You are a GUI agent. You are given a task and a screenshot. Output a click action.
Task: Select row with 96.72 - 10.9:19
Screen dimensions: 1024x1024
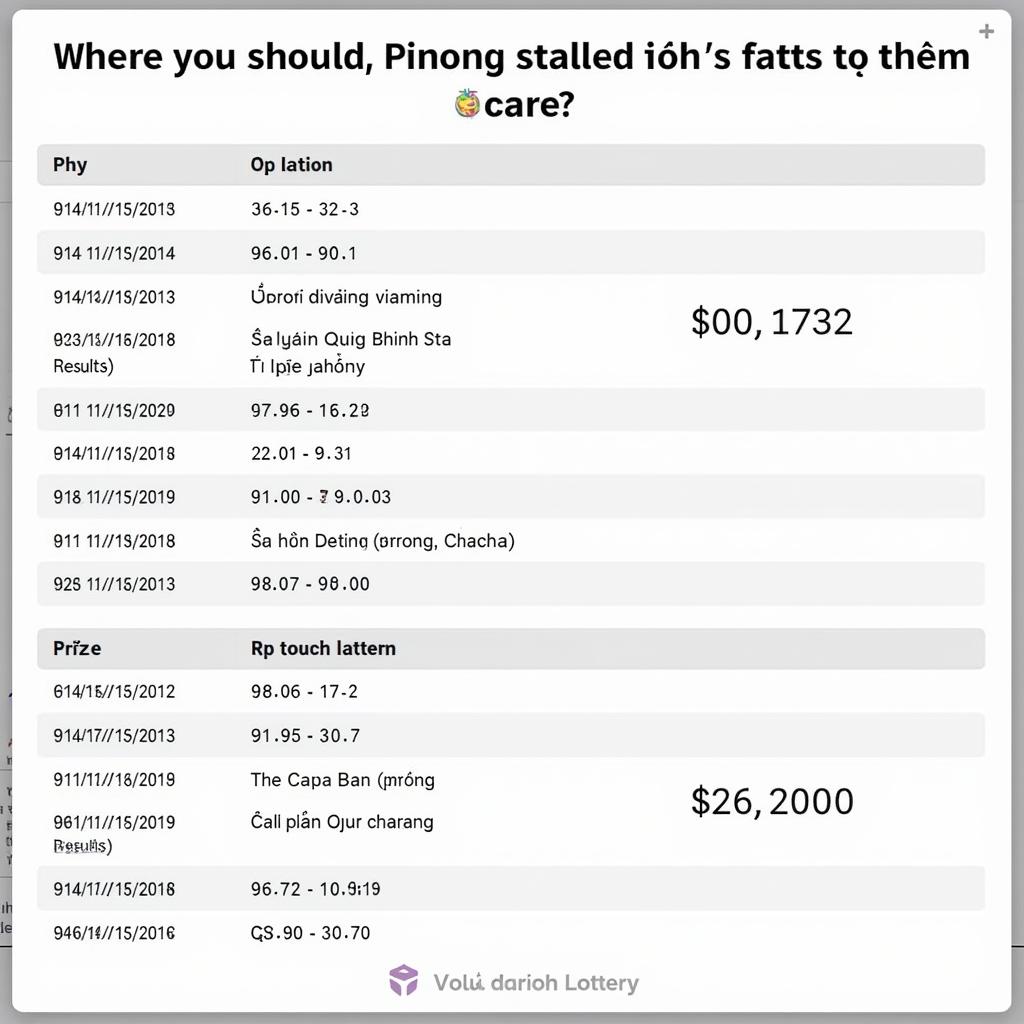511,889
